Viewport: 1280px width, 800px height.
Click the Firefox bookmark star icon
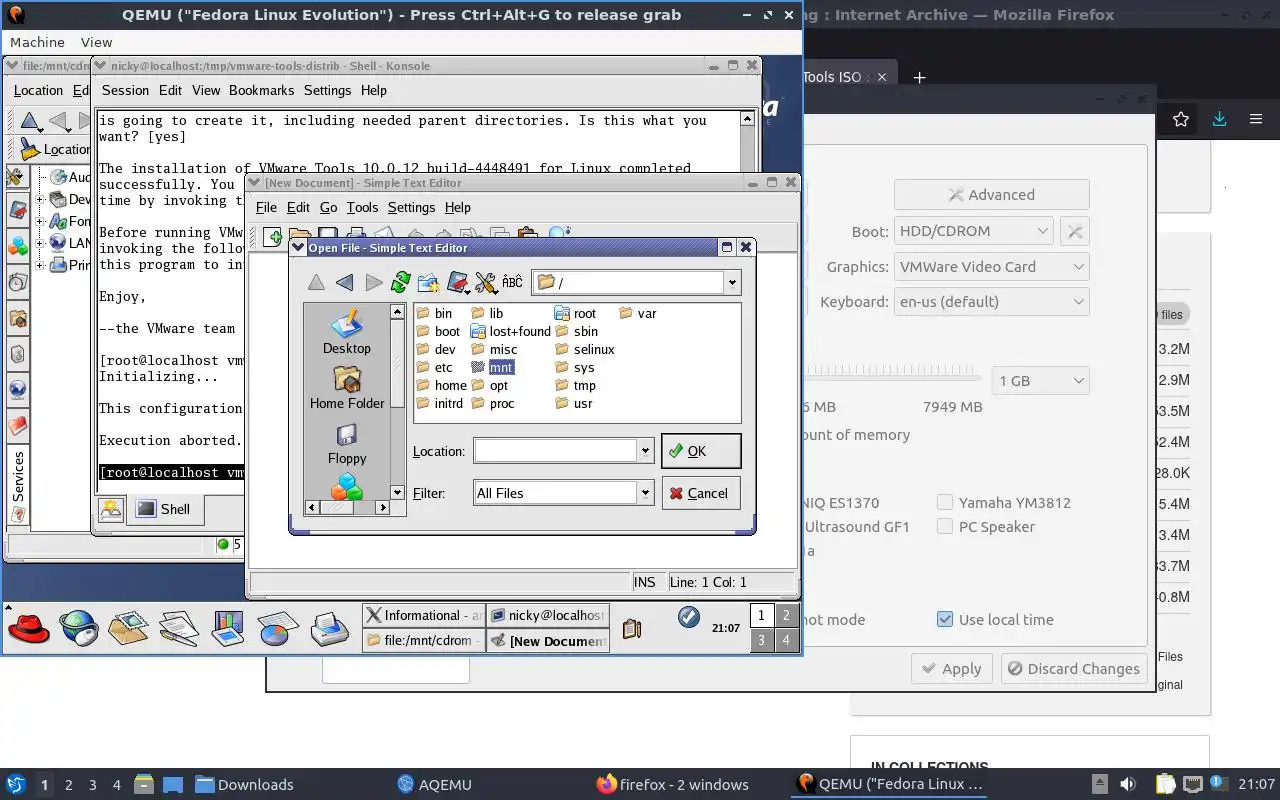(x=1181, y=119)
